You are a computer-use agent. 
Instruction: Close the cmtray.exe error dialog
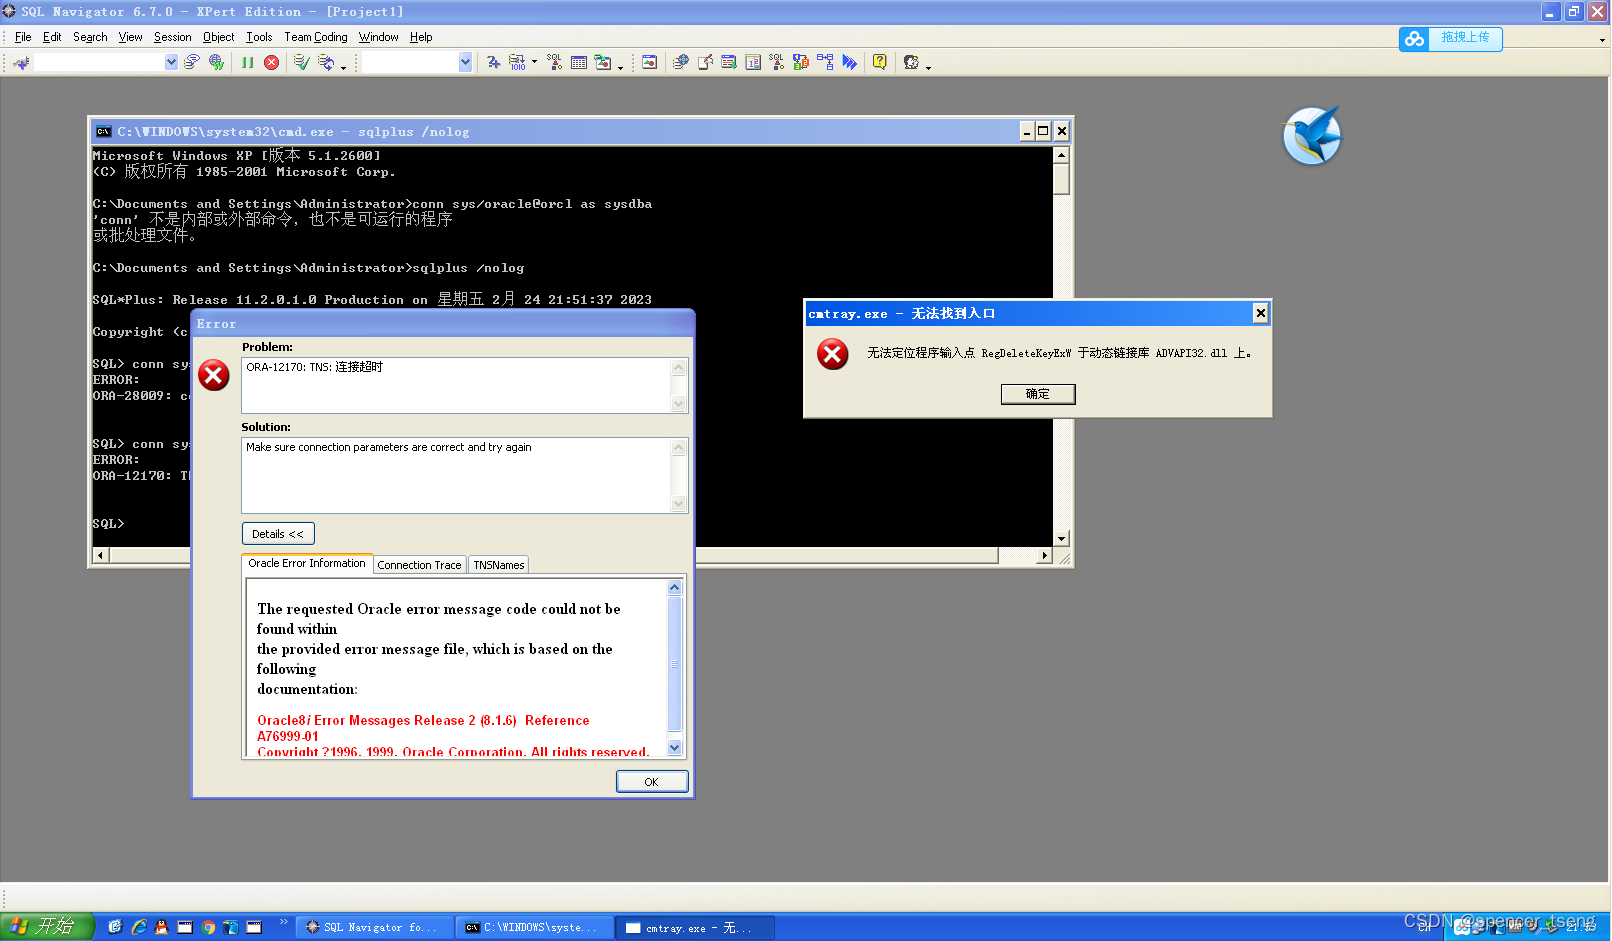tap(1261, 313)
